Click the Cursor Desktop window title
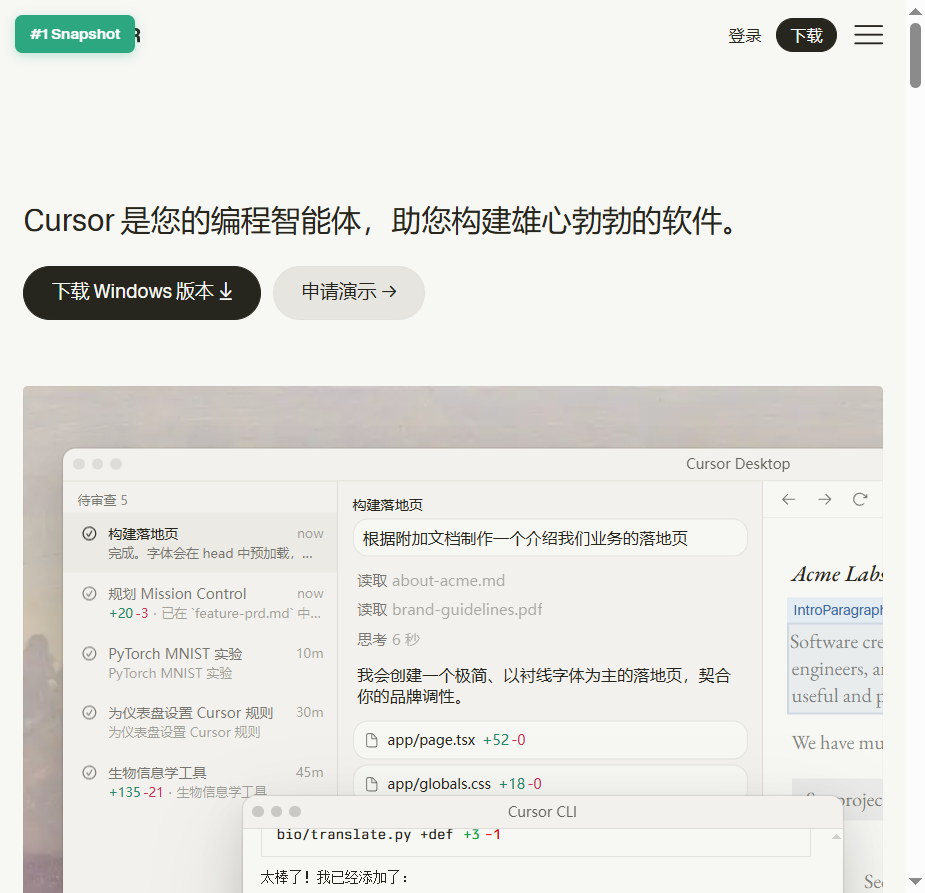The width and height of the screenshot is (925, 893). tap(737, 464)
